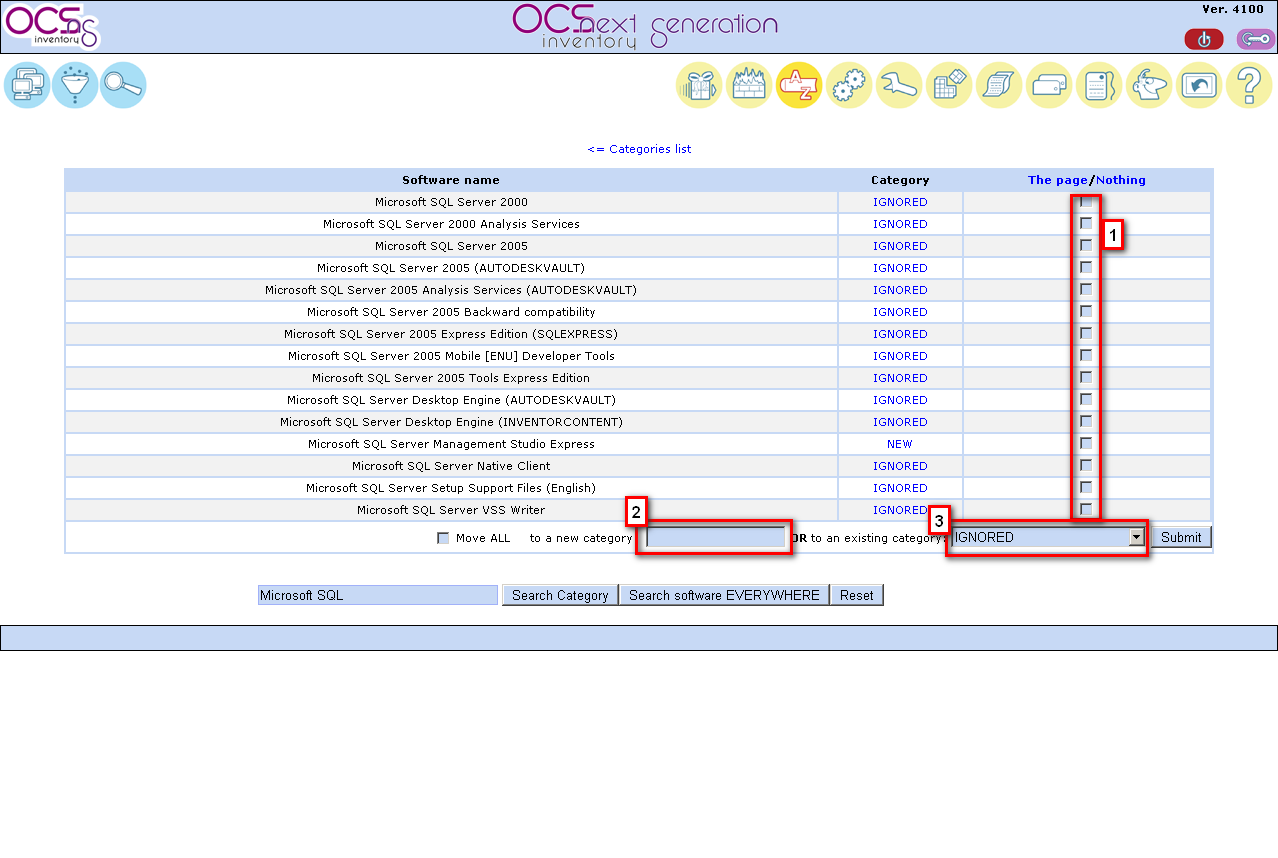Click the grid and cube registry icon
The image size is (1278, 858).
click(x=949, y=86)
